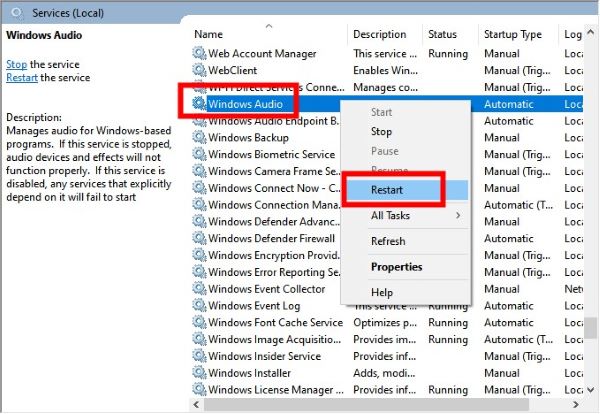
Task: Sort by the Name column header
Action: pyautogui.click(x=208, y=34)
